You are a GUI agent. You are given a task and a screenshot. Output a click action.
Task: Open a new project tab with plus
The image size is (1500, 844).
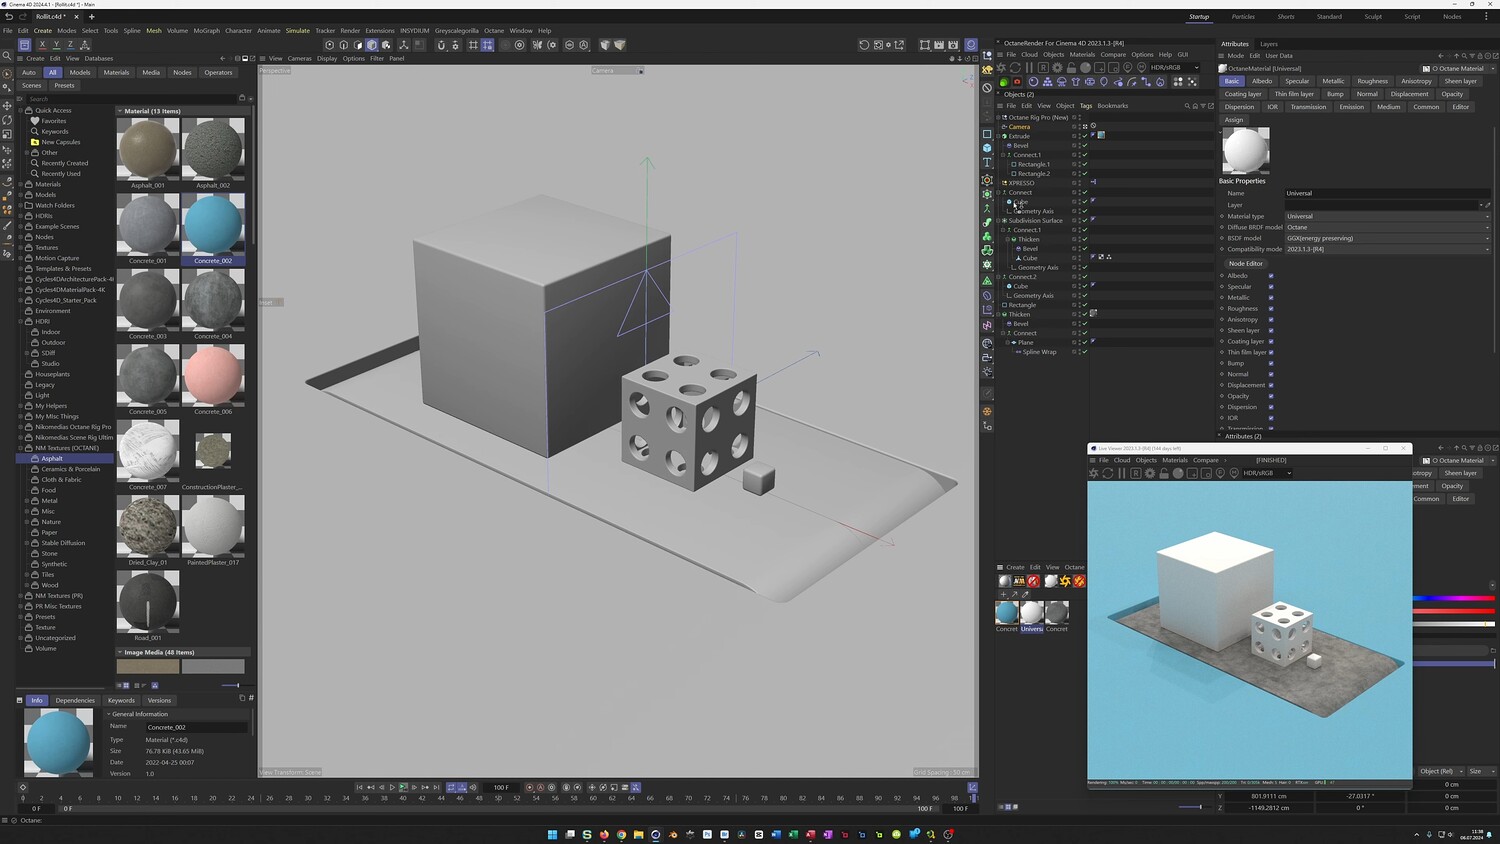coord(91,16)
